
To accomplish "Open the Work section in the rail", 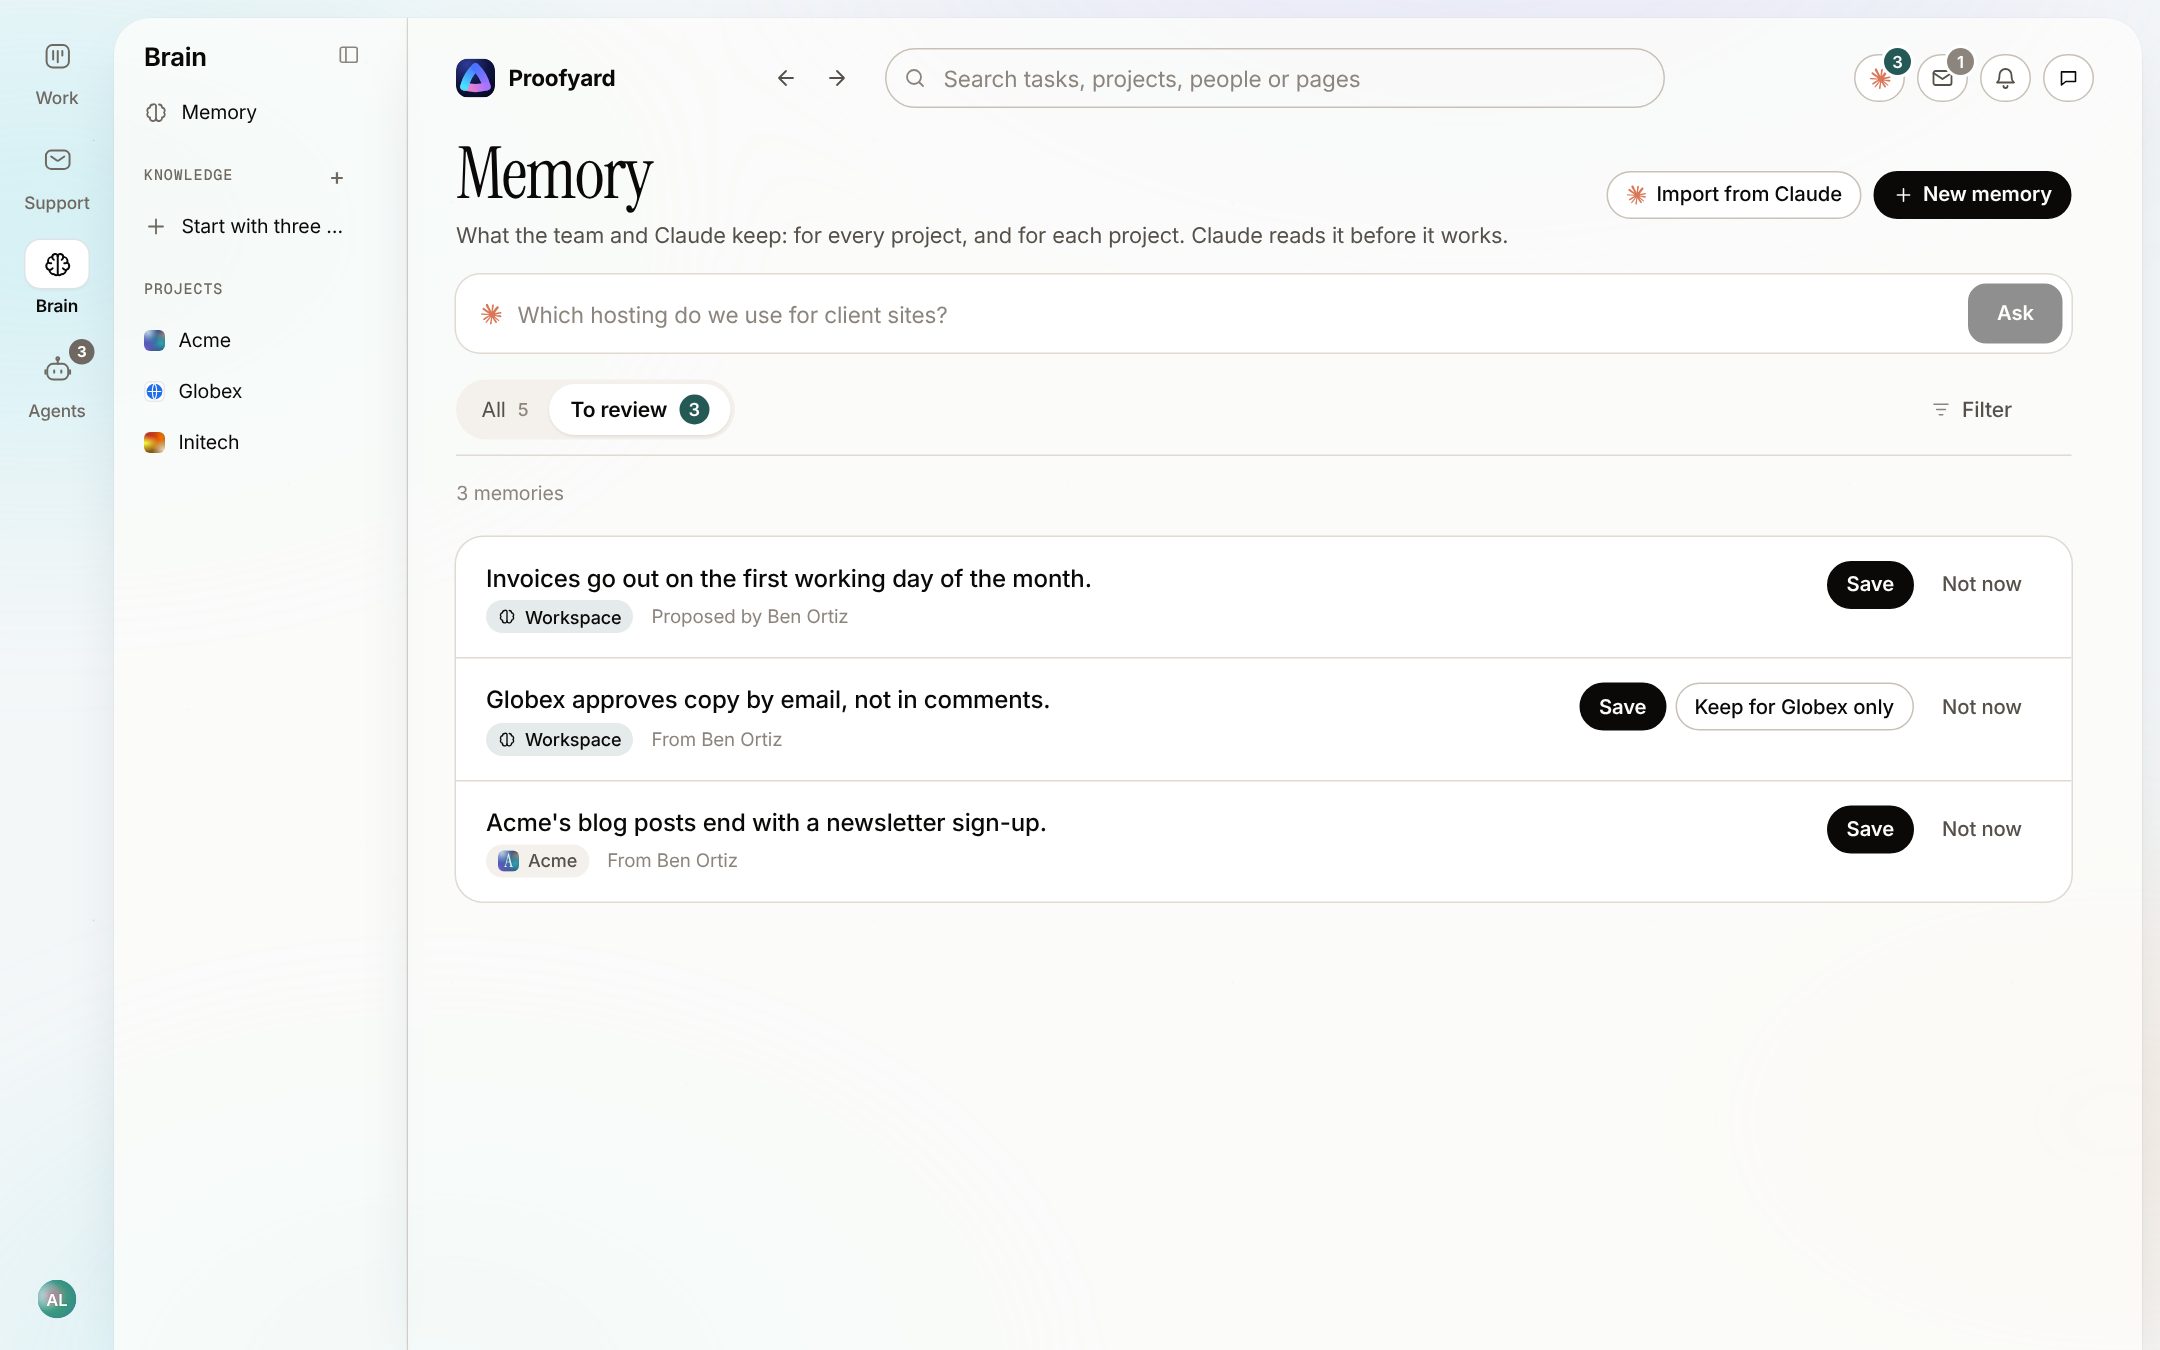I will (x=57, y=74).
